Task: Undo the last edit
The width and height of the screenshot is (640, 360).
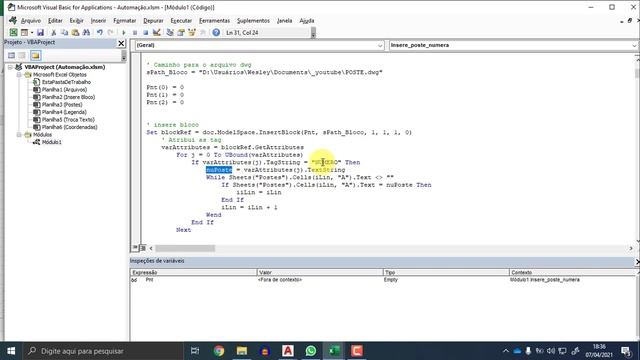Action: (100, 32)
